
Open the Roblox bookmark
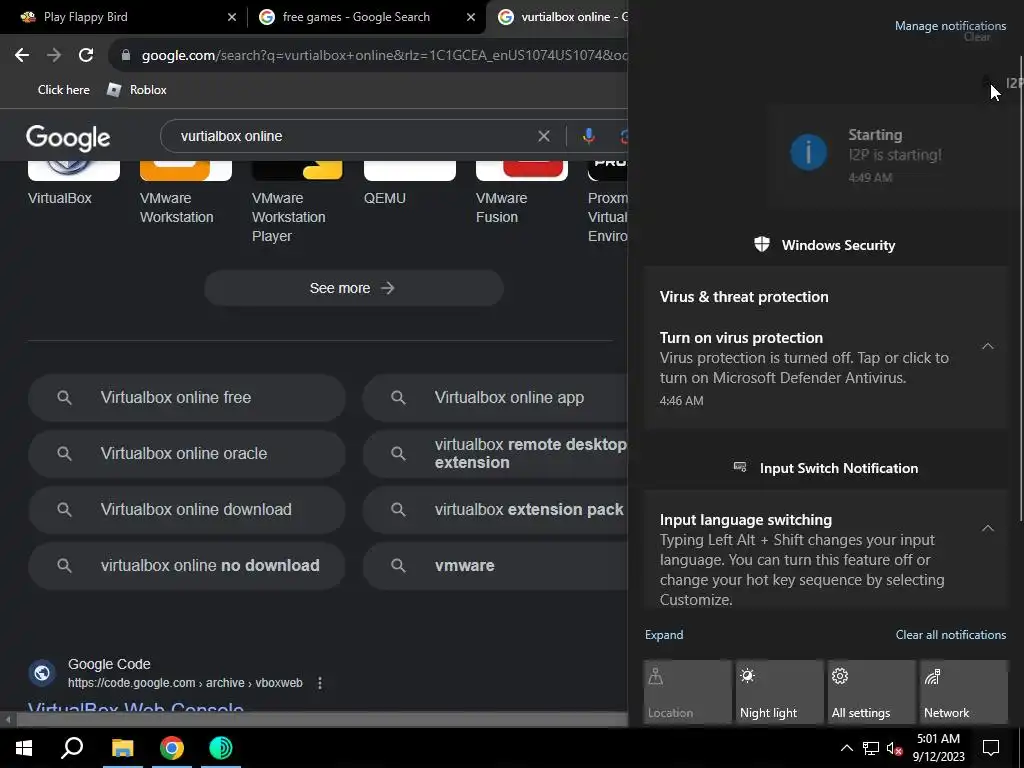click(137, 89)
